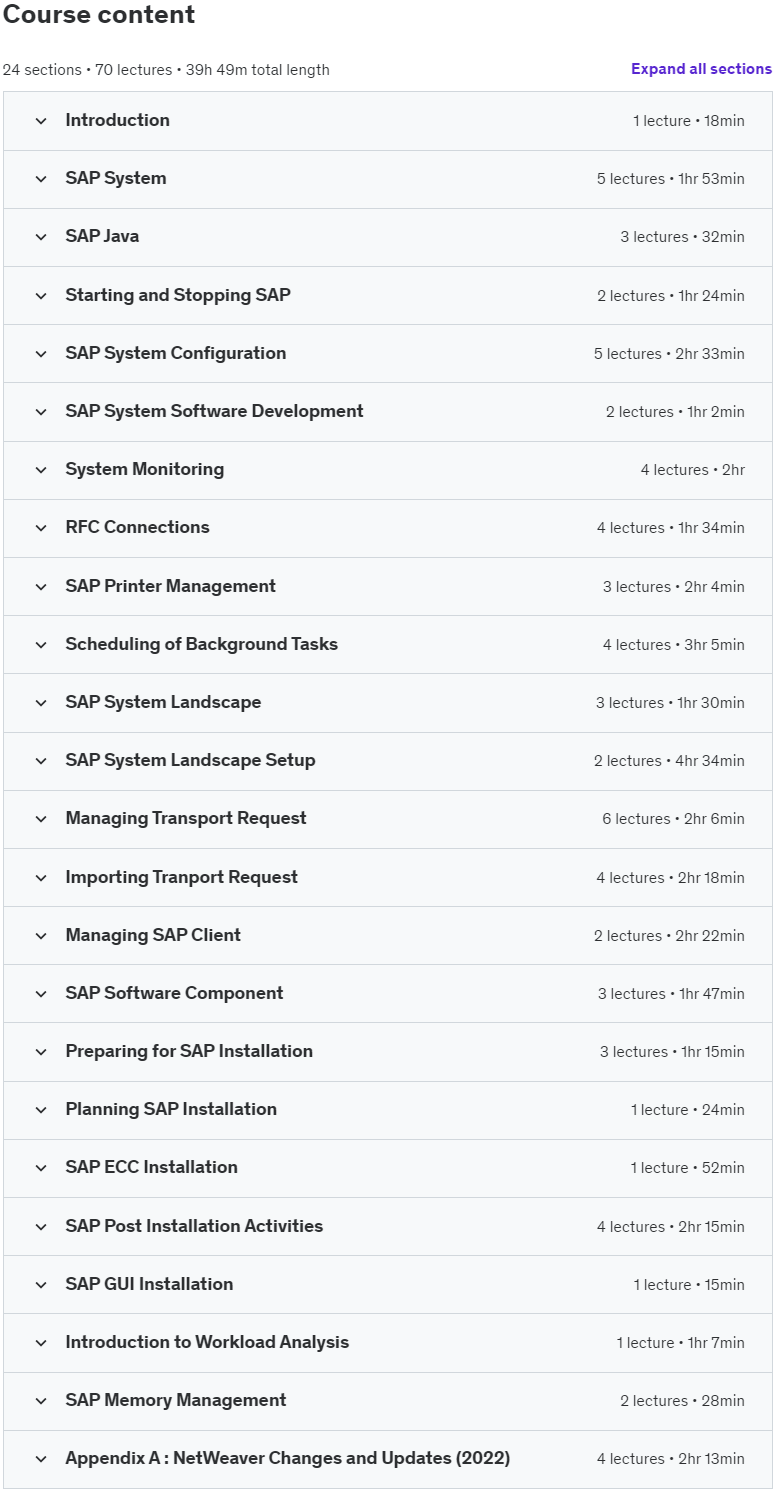Expand Managing Transport Request chevron
The height and width of the screenshot is (1491, 776).
point(41,819)
